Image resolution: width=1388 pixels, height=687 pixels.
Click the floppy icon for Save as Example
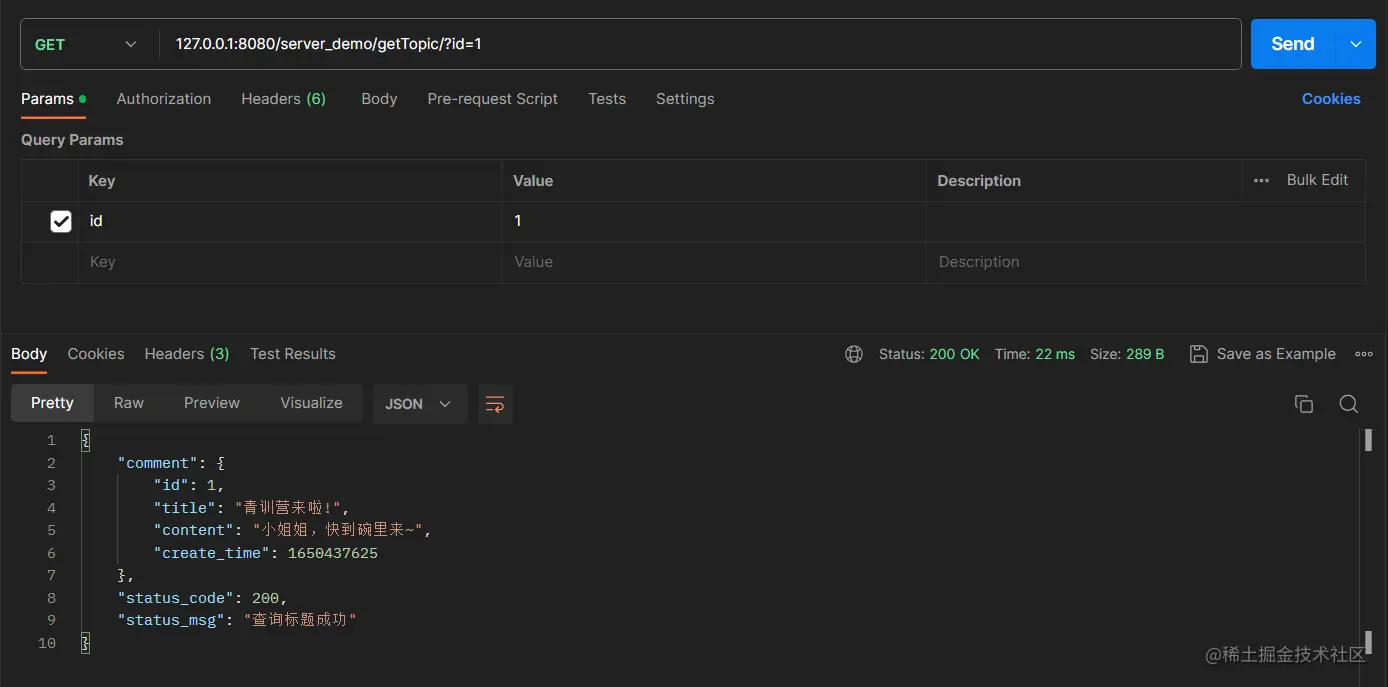[1198, 354]
